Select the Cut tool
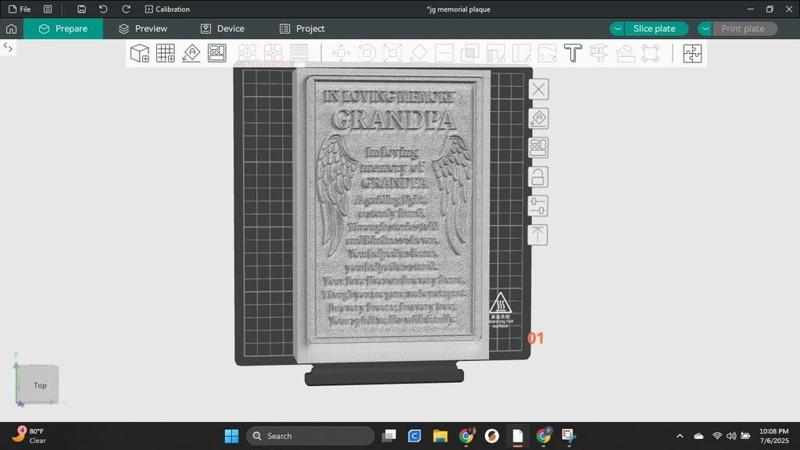 pyautogui.click(x=444, y=53)
